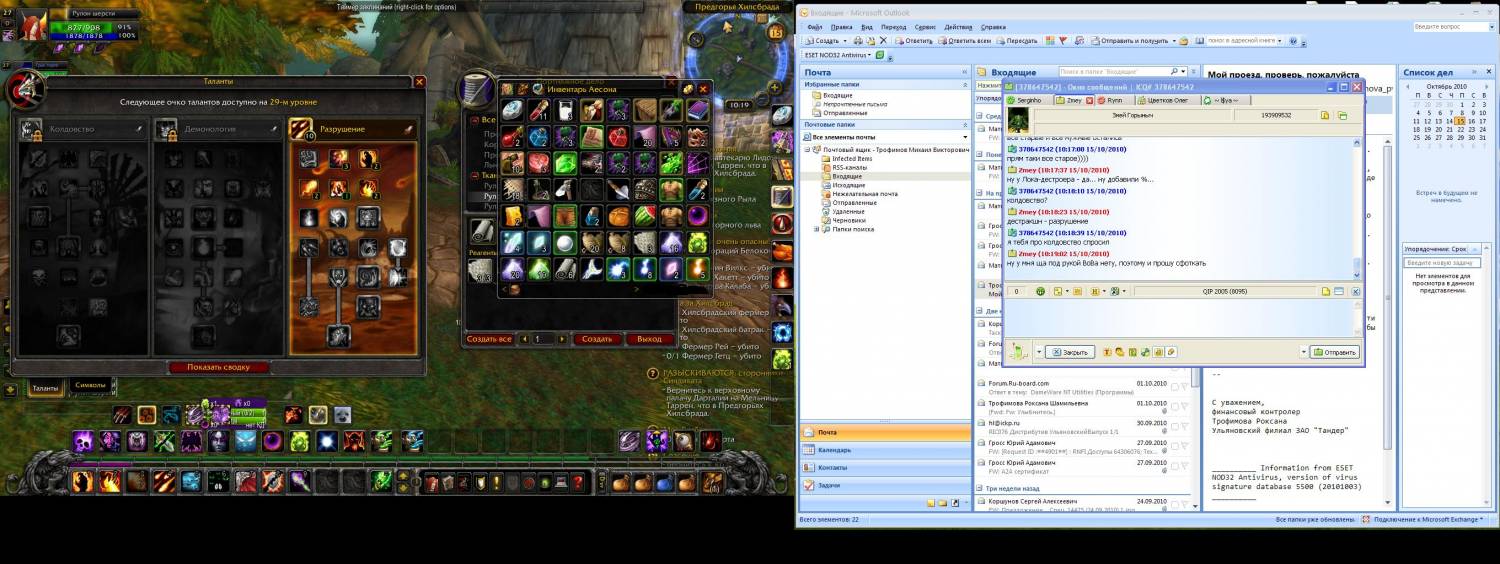Close the Zmey chat tab red X

(1089, 101)
